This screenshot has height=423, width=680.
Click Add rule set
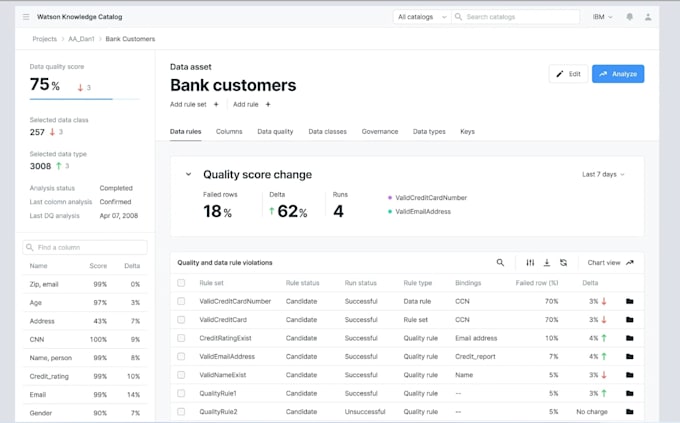(x=188, y=104)
